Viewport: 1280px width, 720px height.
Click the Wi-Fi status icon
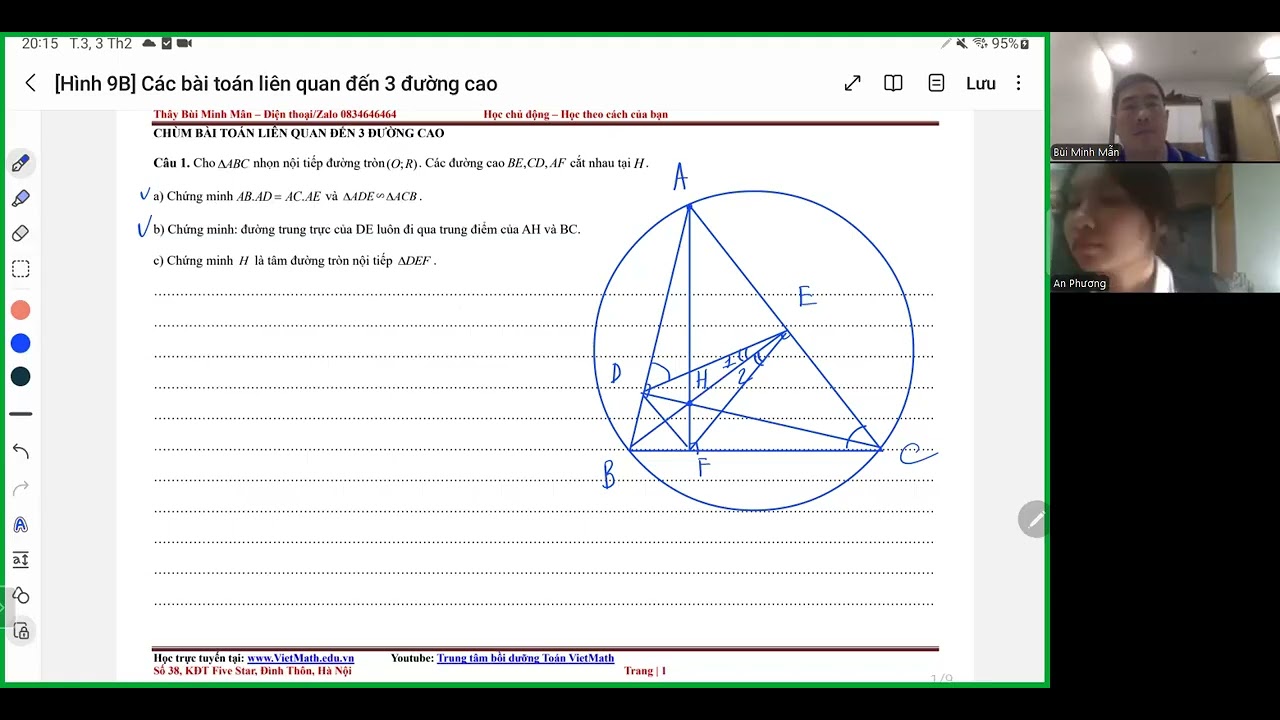pos(980,44)
